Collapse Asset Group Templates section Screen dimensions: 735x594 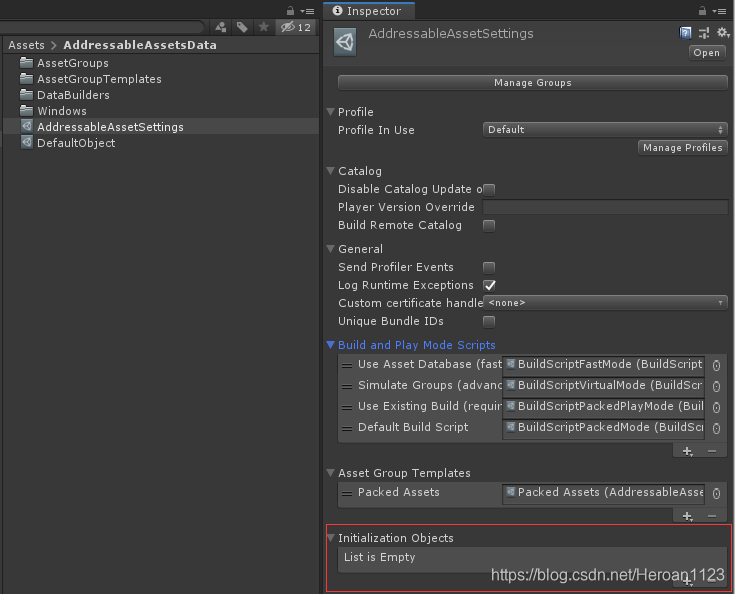coord(330,473)
